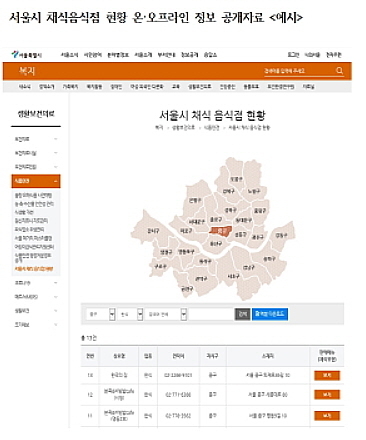Open highlighted 서울시 채식 음식점 현황 sidebar link
The height and width of the screenshot is (440, 366).
tap(34, 269)
